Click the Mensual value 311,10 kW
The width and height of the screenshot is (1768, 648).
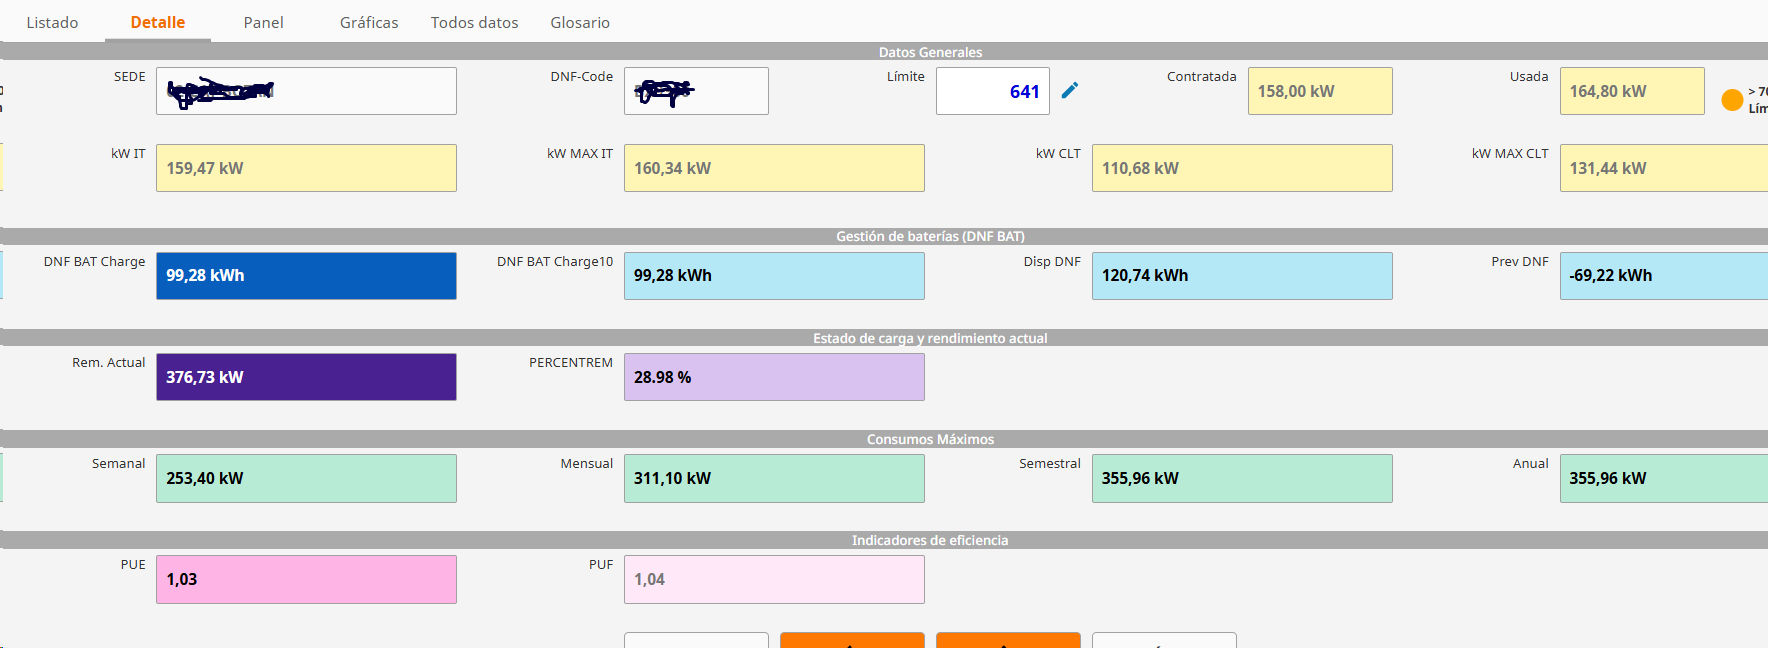tap(774, 478)
